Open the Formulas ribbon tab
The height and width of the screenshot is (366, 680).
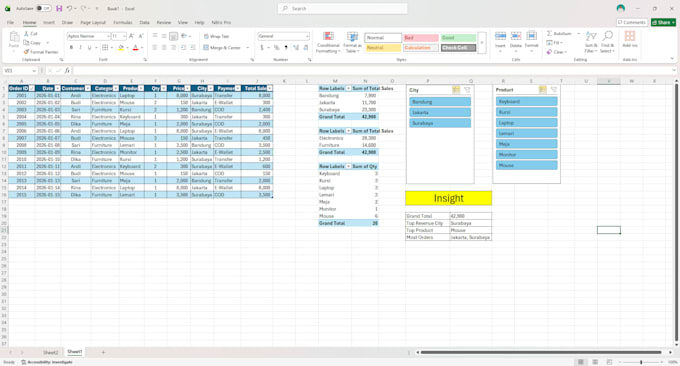[123, 22]
